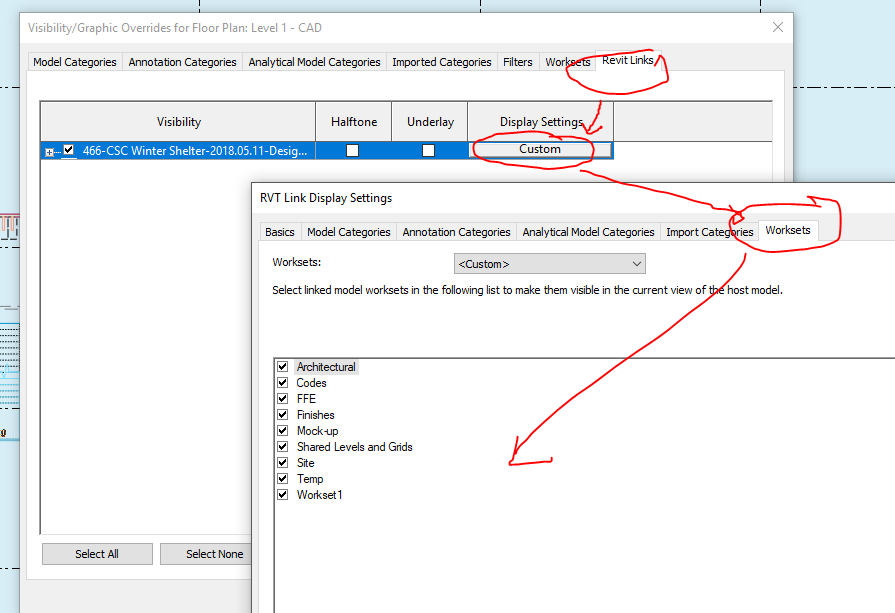Select the FFE workset label

[x=307, y=399]
